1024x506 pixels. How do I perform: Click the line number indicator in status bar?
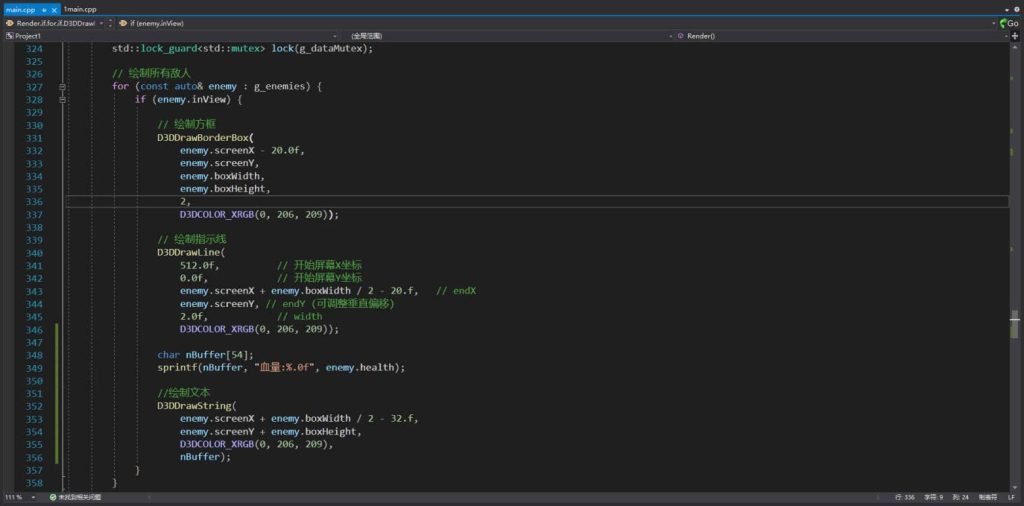904,497
